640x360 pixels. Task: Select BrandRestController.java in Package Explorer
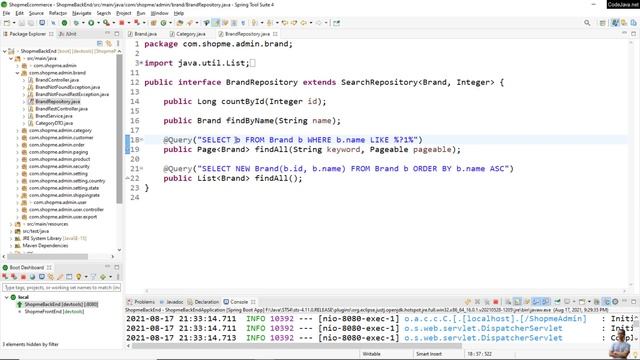coord(62,109)
